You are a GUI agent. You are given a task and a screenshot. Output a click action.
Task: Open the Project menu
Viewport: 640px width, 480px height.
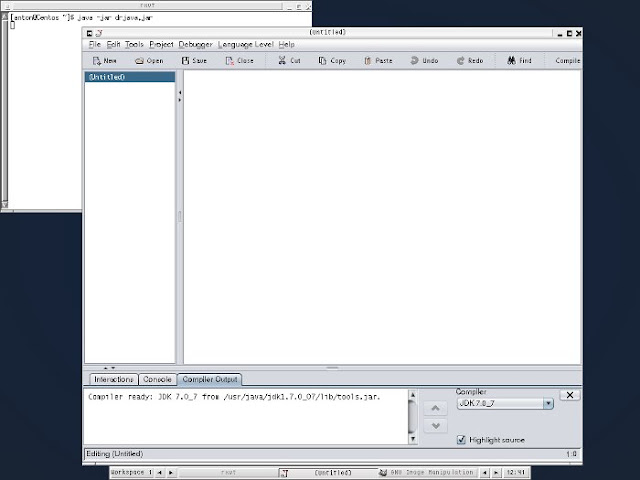tap(161, 44)
